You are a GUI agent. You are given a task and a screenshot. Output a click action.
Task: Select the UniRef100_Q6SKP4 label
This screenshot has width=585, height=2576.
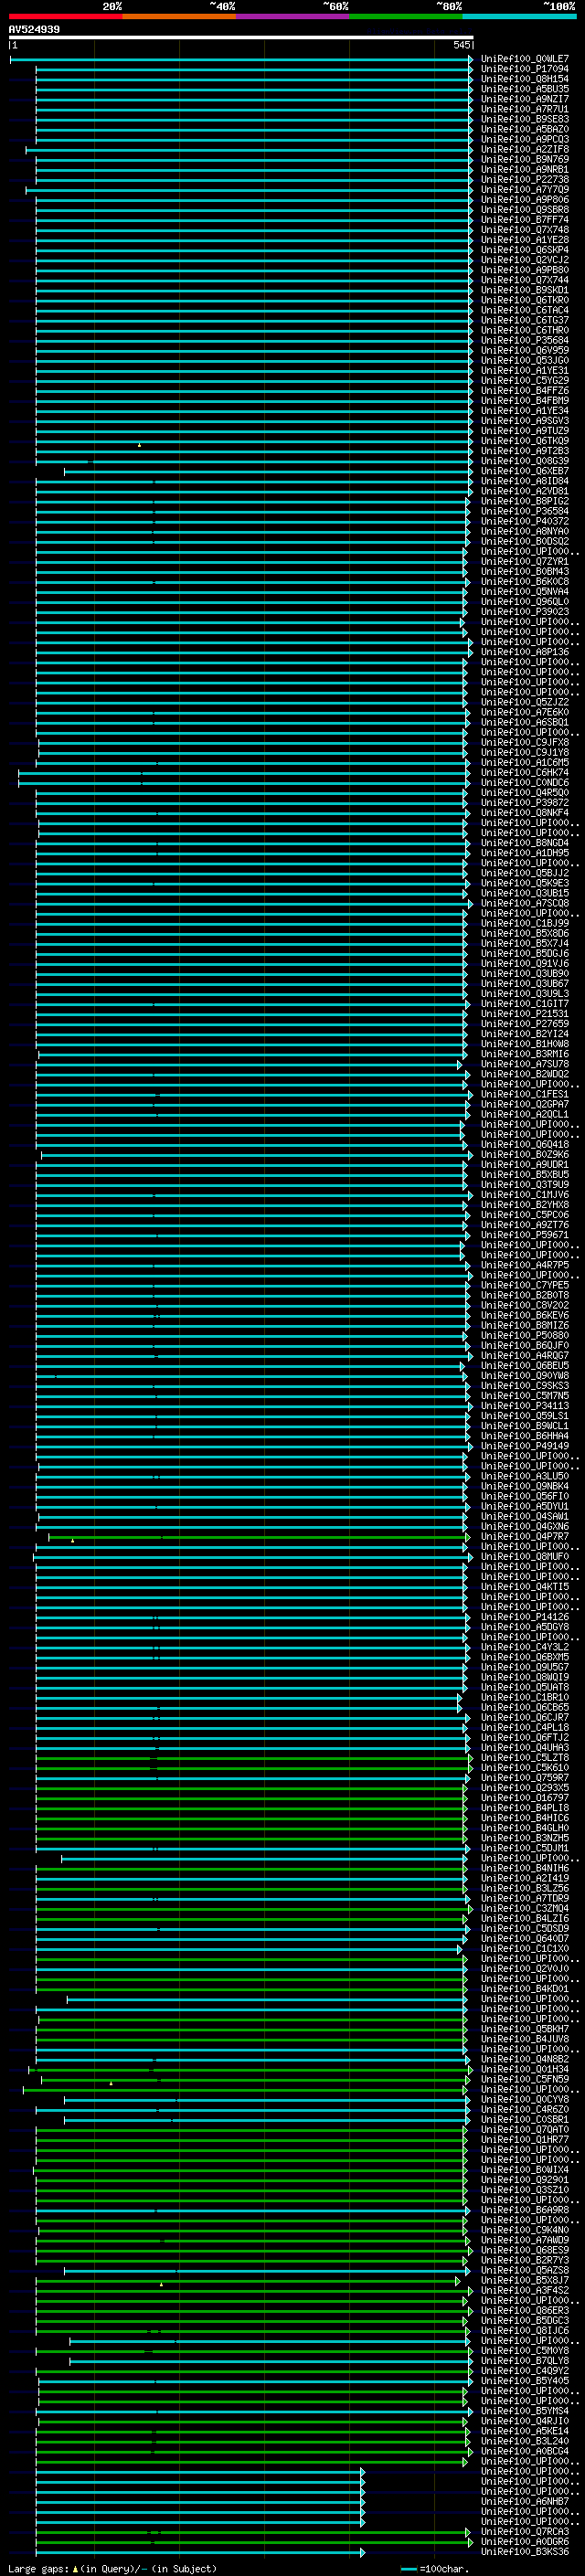tap(524, 250)
